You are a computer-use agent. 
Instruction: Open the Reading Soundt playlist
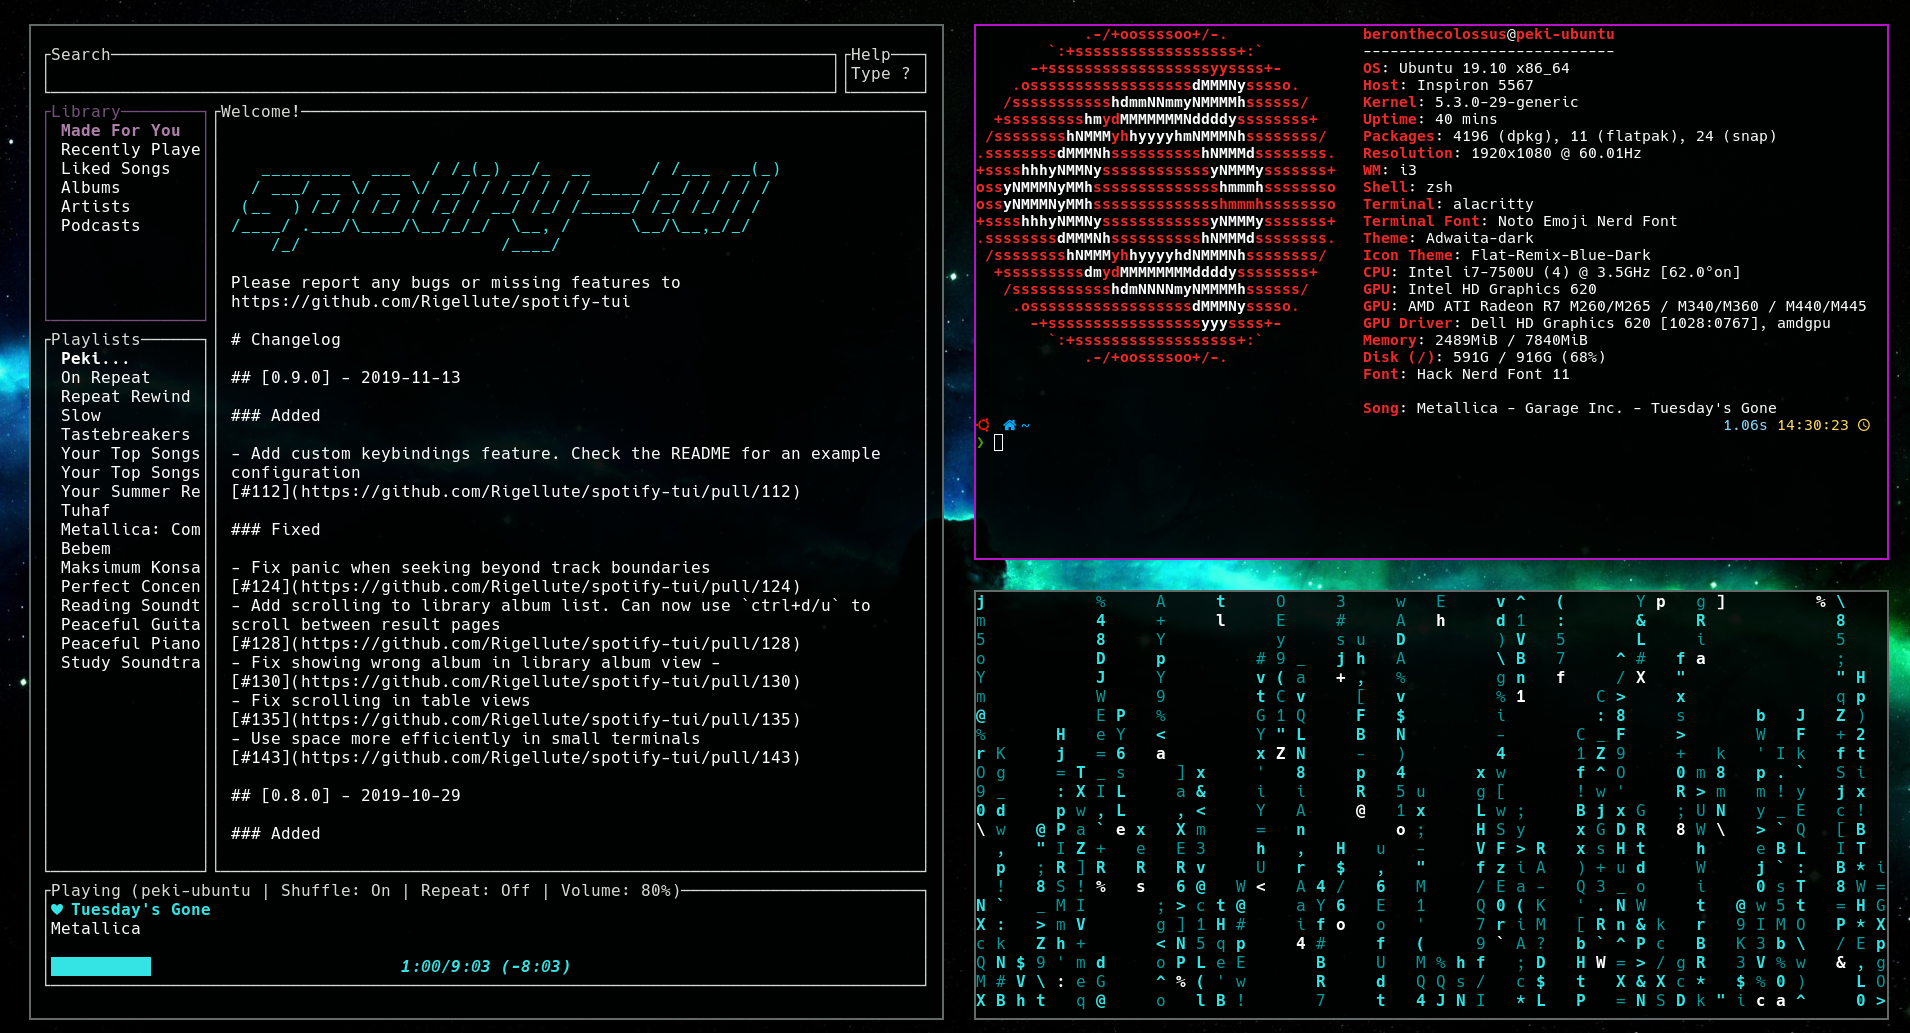pos(131,606)
